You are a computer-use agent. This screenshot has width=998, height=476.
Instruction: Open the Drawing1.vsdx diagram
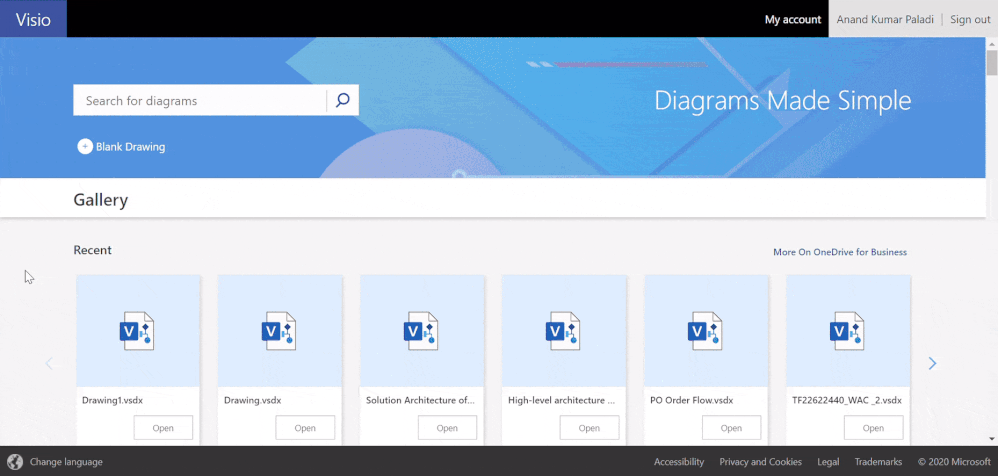point(163,428)
